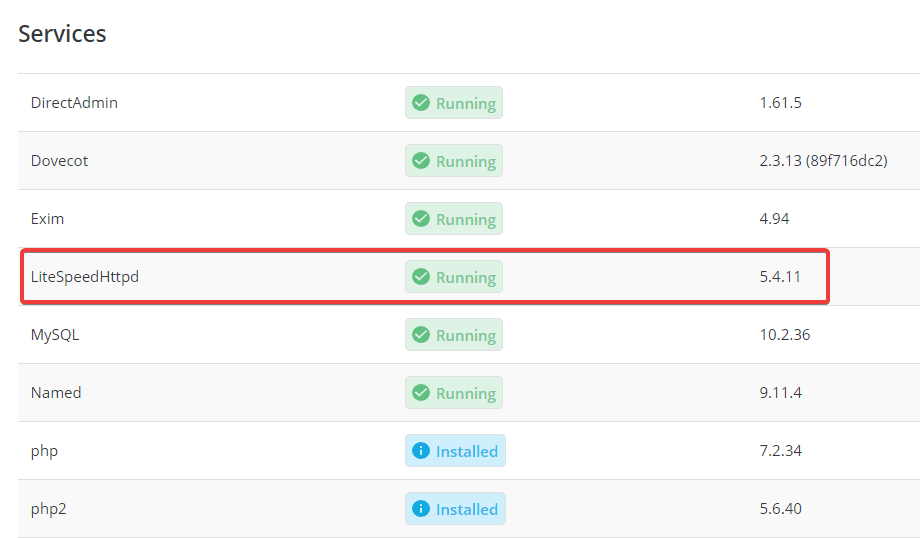This screenshot has width=920, height=538.
Task: Click the Running badge for LiteSpeedHttpd
Action: coord(454,277)
